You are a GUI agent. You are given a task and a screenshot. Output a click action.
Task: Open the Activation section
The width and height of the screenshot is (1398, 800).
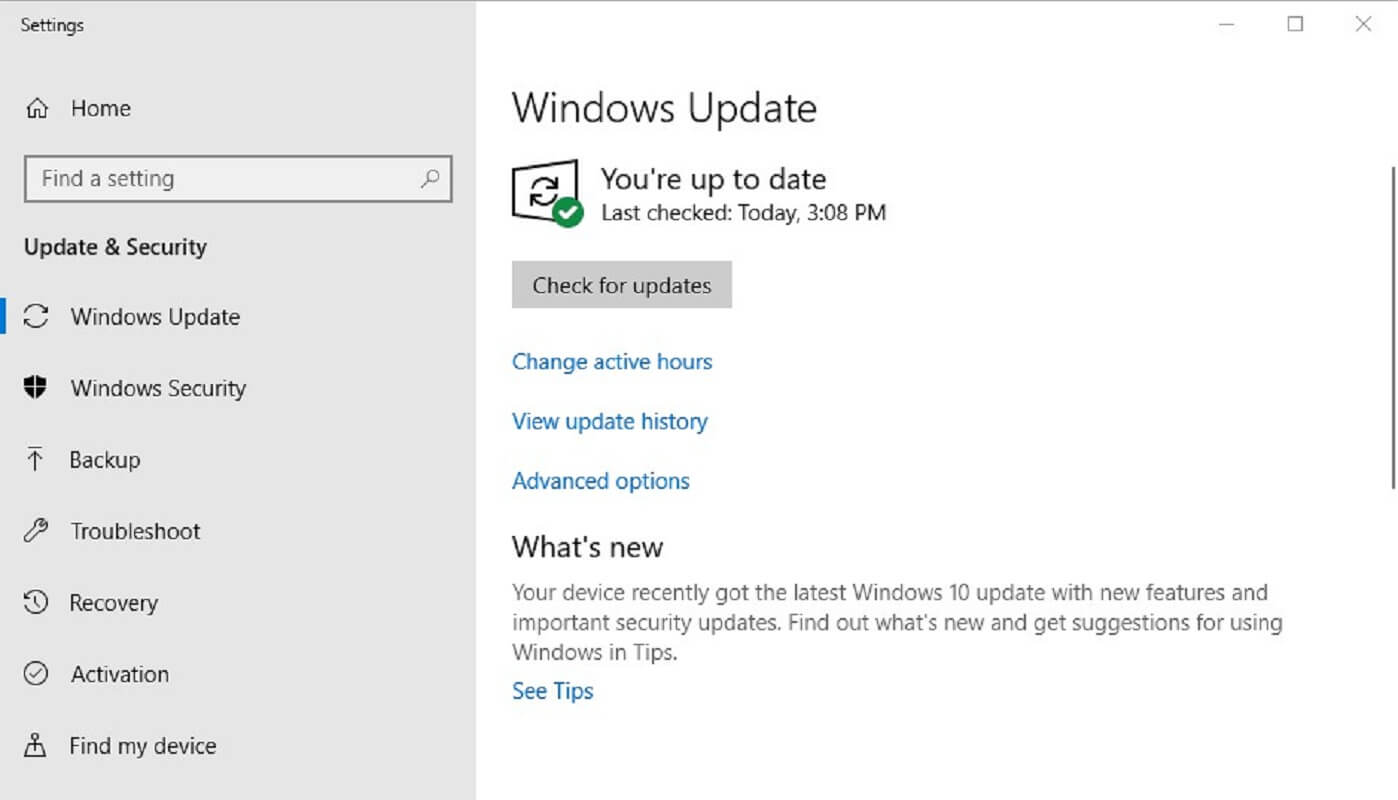point(120,674)
